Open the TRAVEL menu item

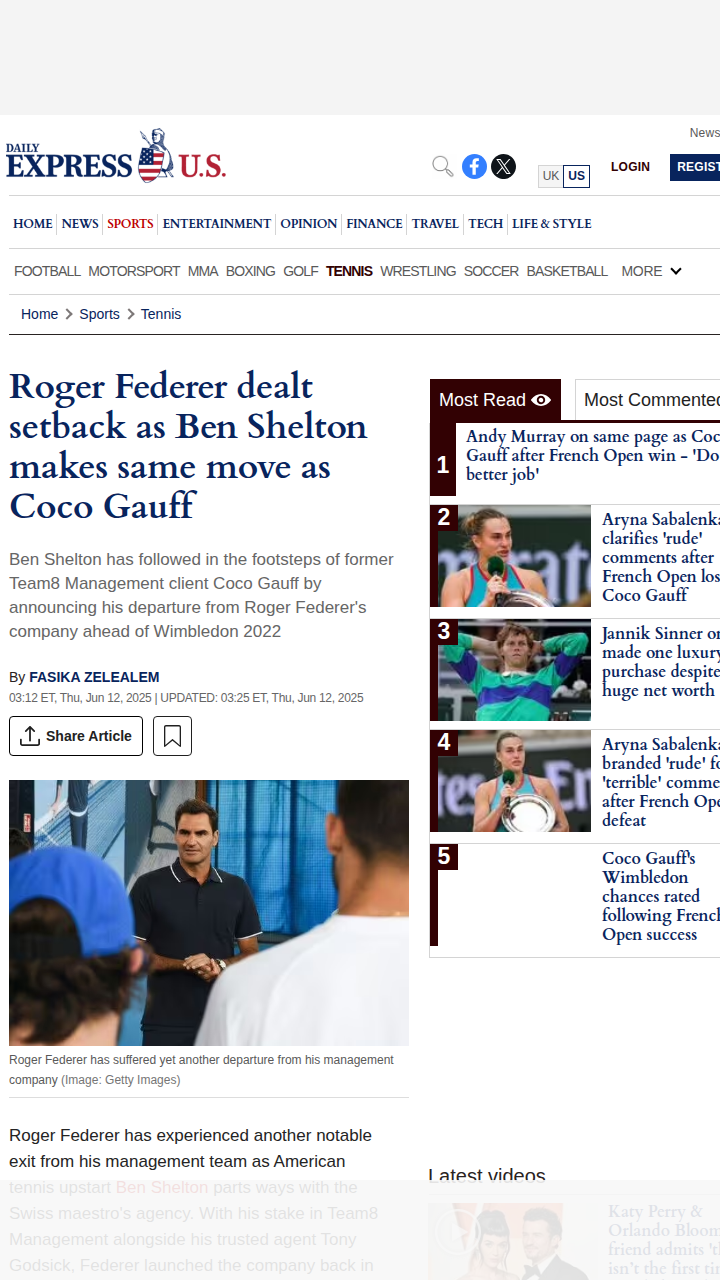[x=436, y=224]
